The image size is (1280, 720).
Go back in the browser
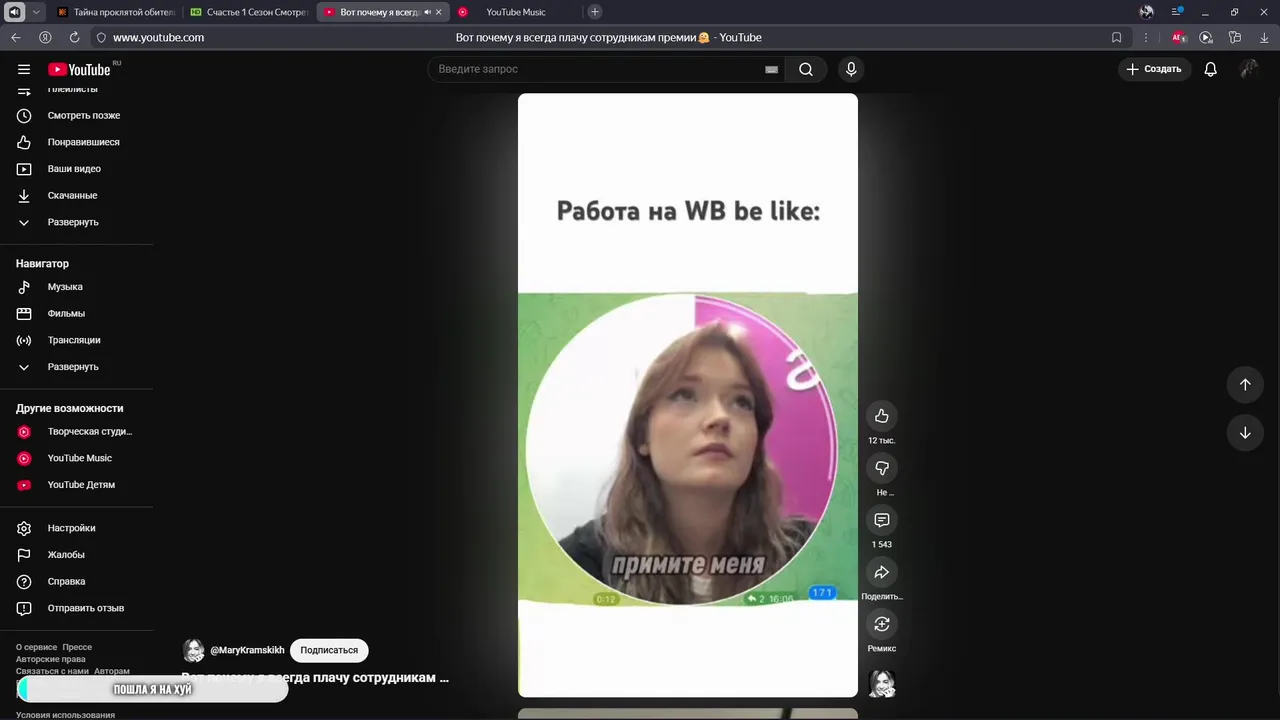(16, 37)
